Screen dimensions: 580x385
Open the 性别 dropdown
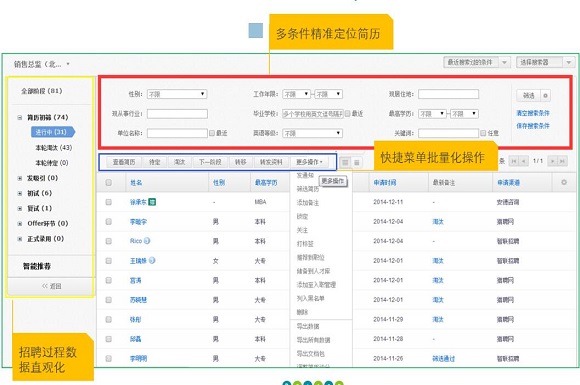(x=177, y=94)
